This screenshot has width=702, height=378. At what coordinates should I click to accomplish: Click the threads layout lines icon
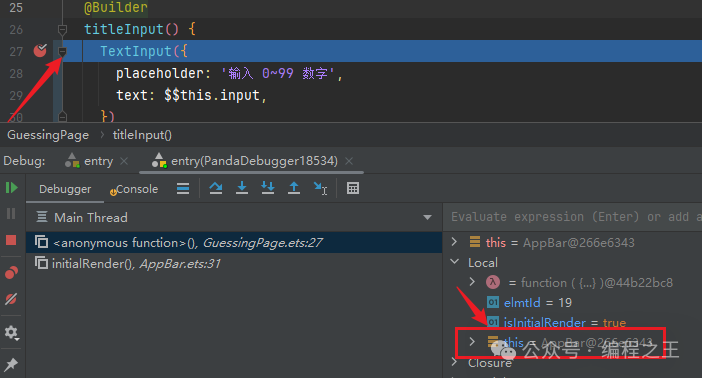(183, 188)
